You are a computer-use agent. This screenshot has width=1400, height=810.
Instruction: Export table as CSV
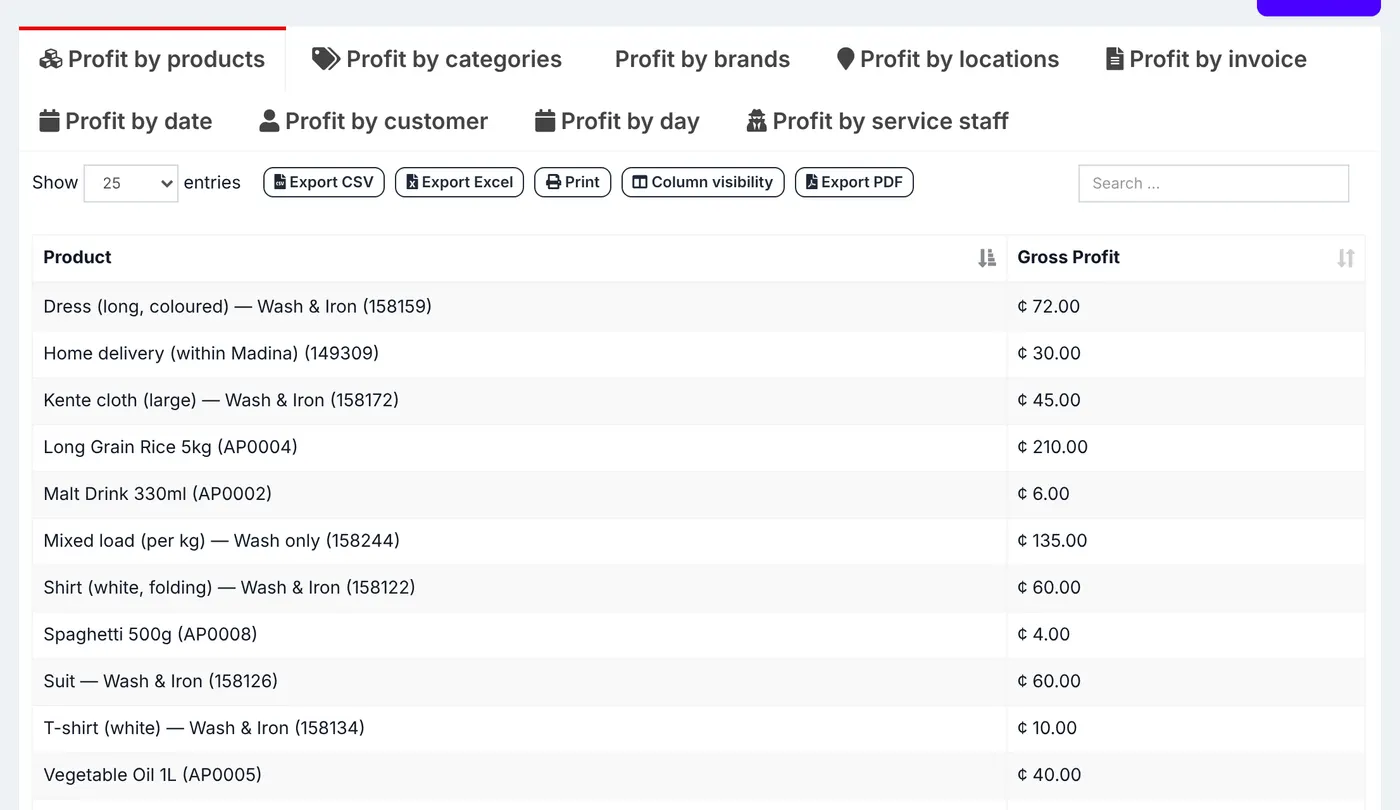pyautogui.click(x=324, y=182)
